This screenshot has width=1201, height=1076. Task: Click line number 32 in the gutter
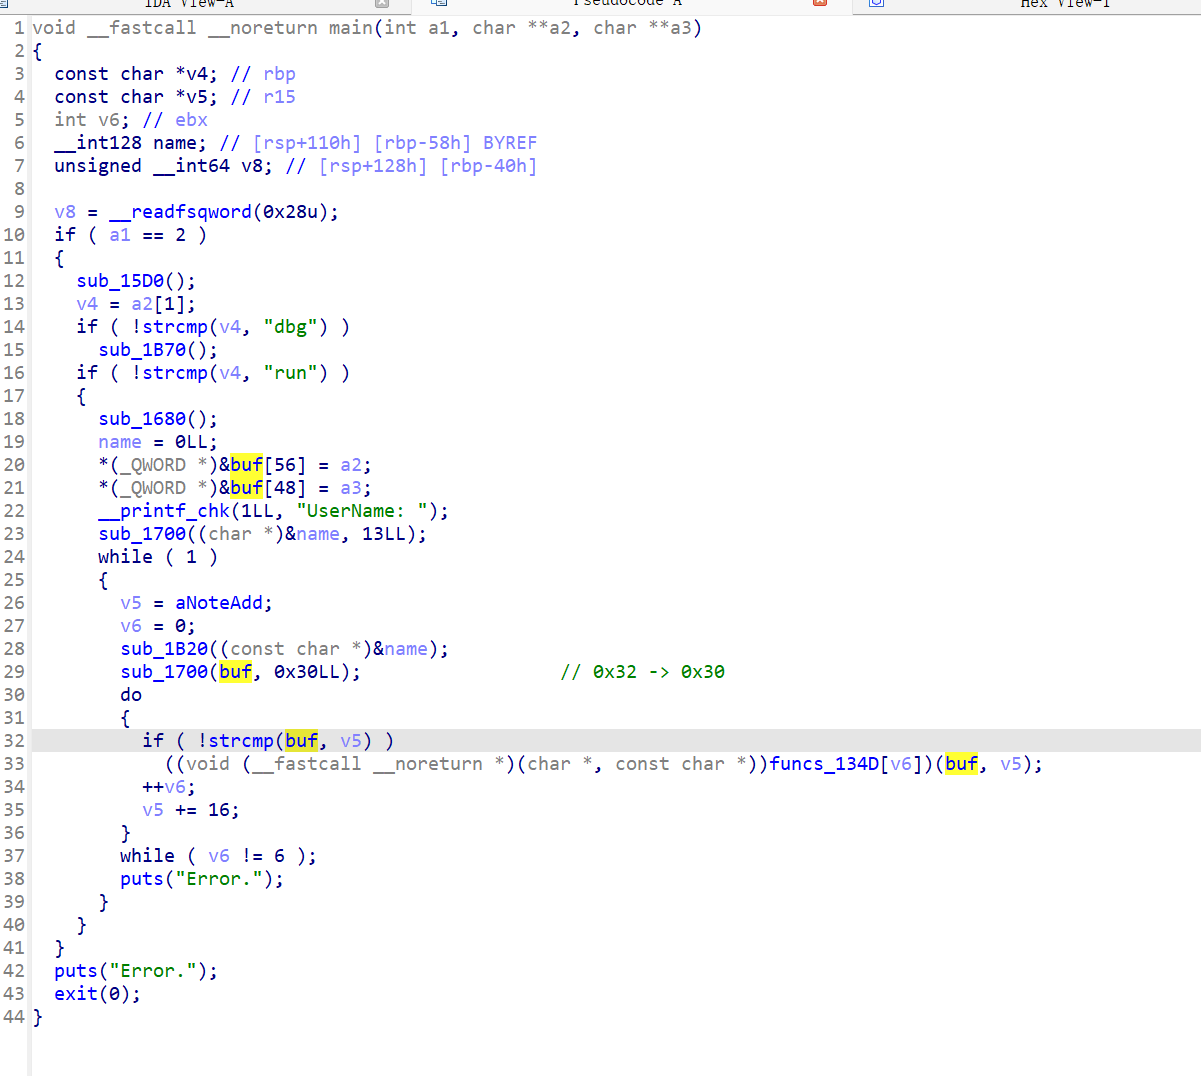14,741
